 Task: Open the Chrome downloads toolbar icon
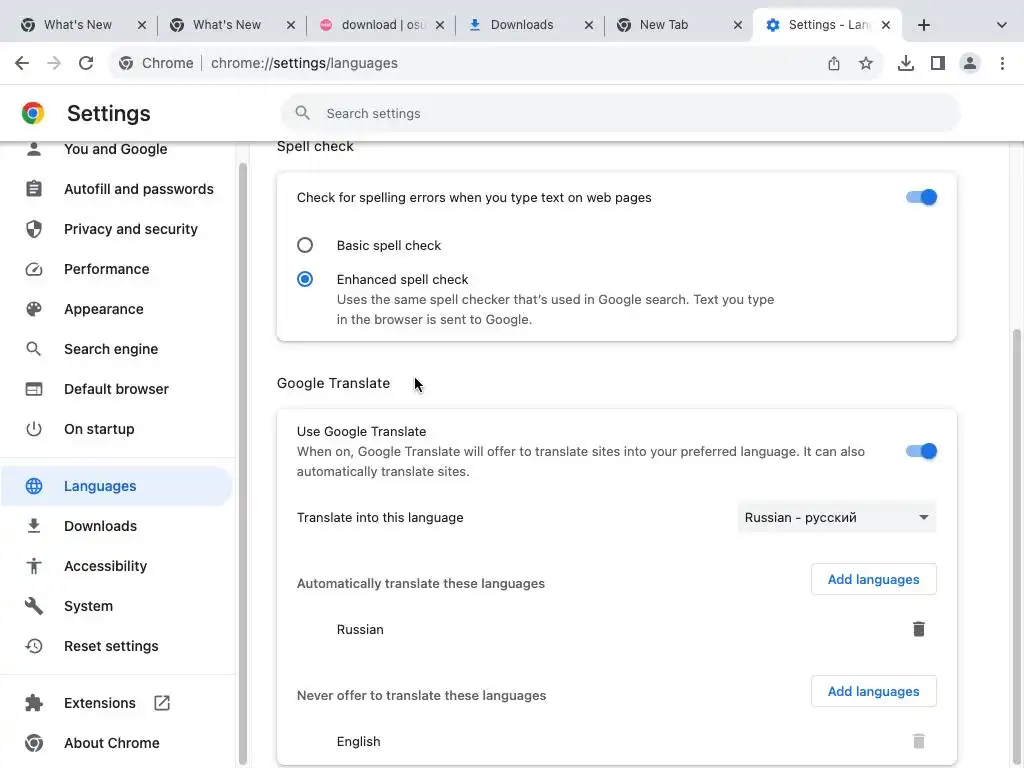click(906, 63)
